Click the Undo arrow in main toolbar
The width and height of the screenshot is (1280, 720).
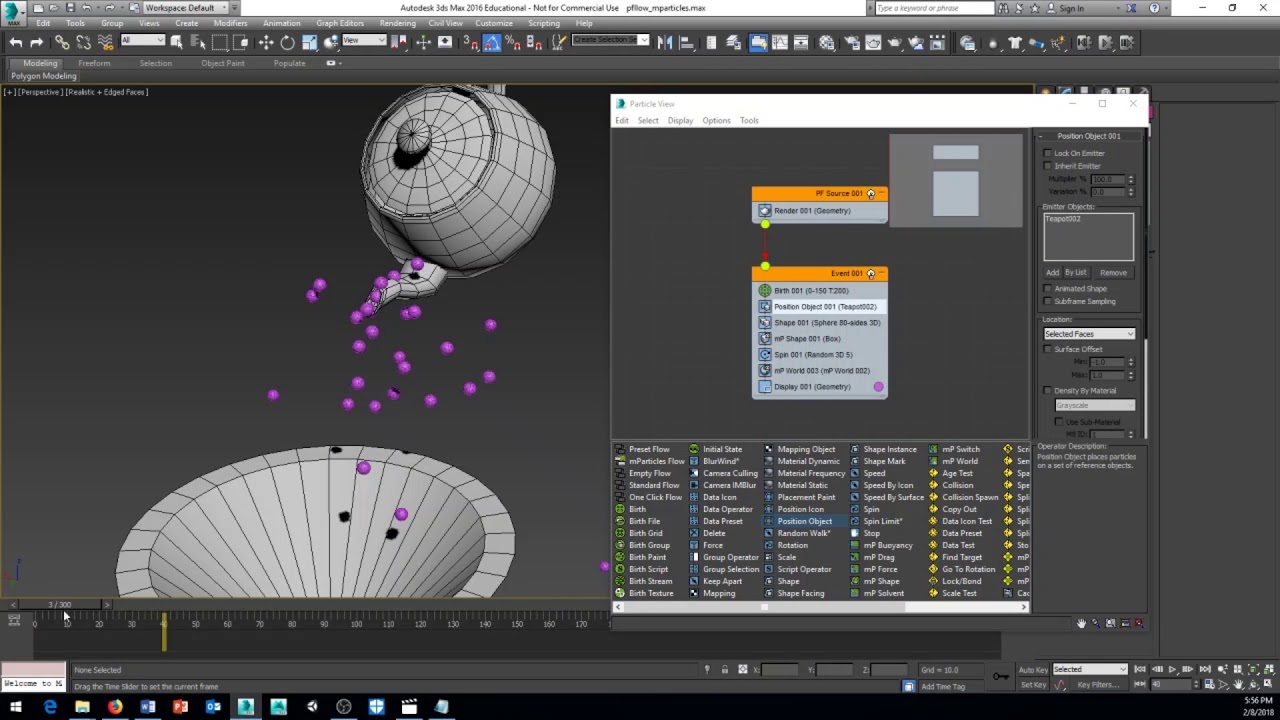click(15, 42)
